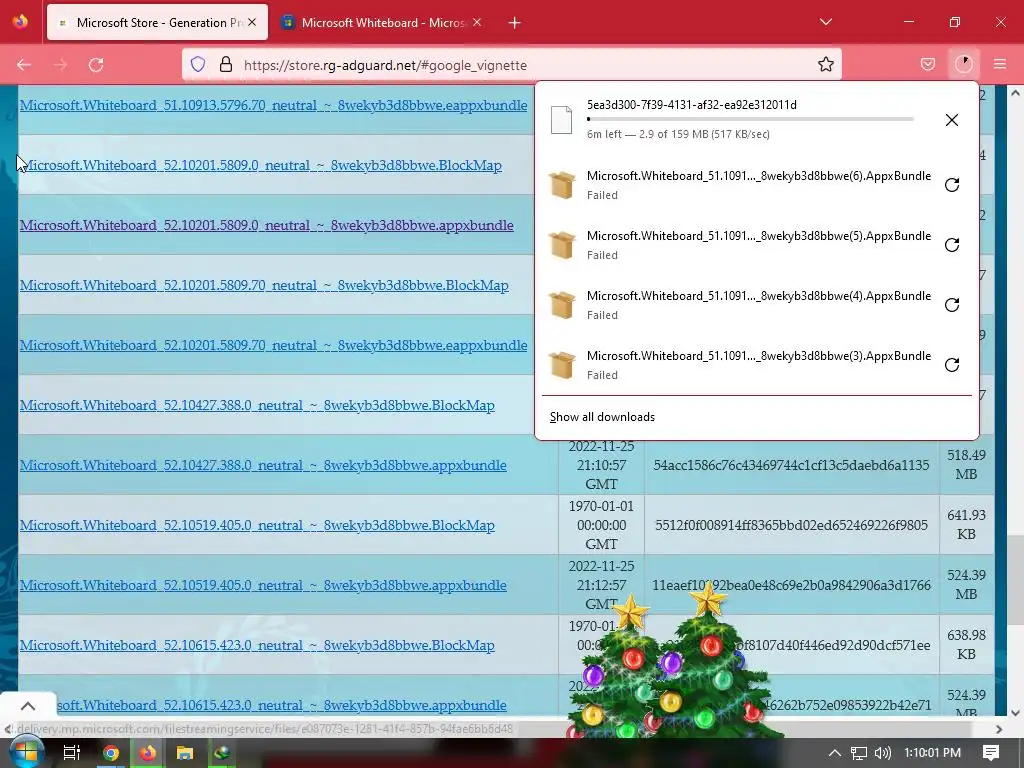Download Whiteboard 51.10913.5796.70 eappxbundle
The width and height of the screenshot is (1024, 768).
click(273, 105)
